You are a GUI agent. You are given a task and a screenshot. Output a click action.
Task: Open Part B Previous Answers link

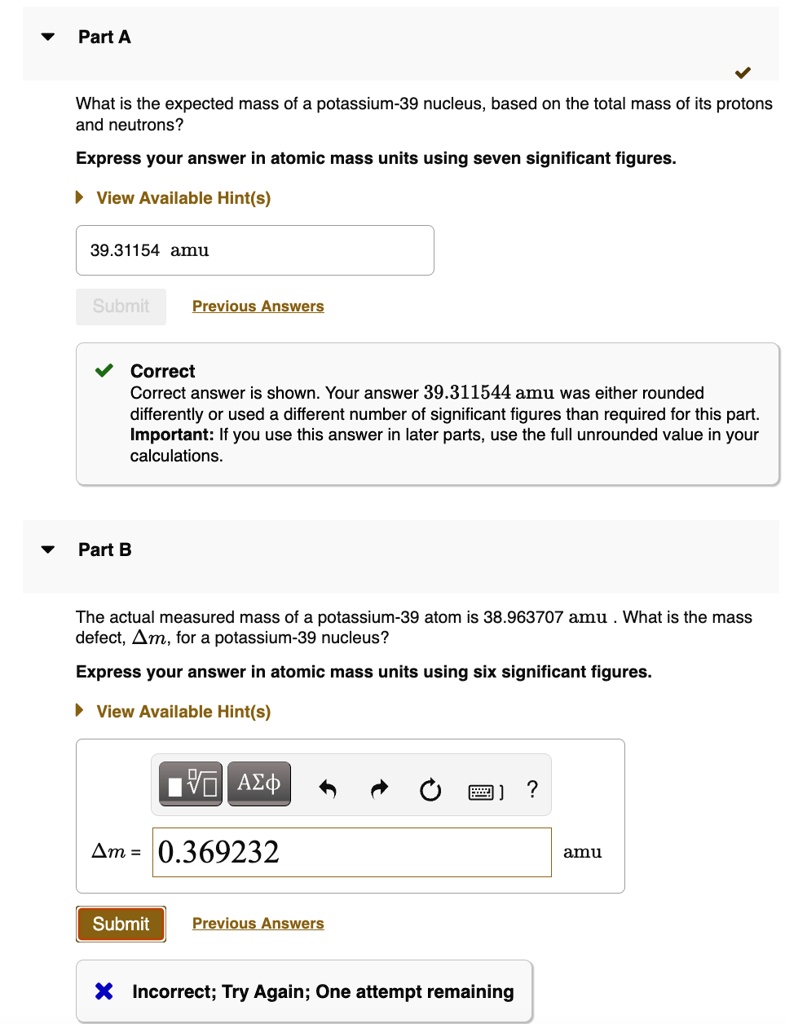[258, 924]
